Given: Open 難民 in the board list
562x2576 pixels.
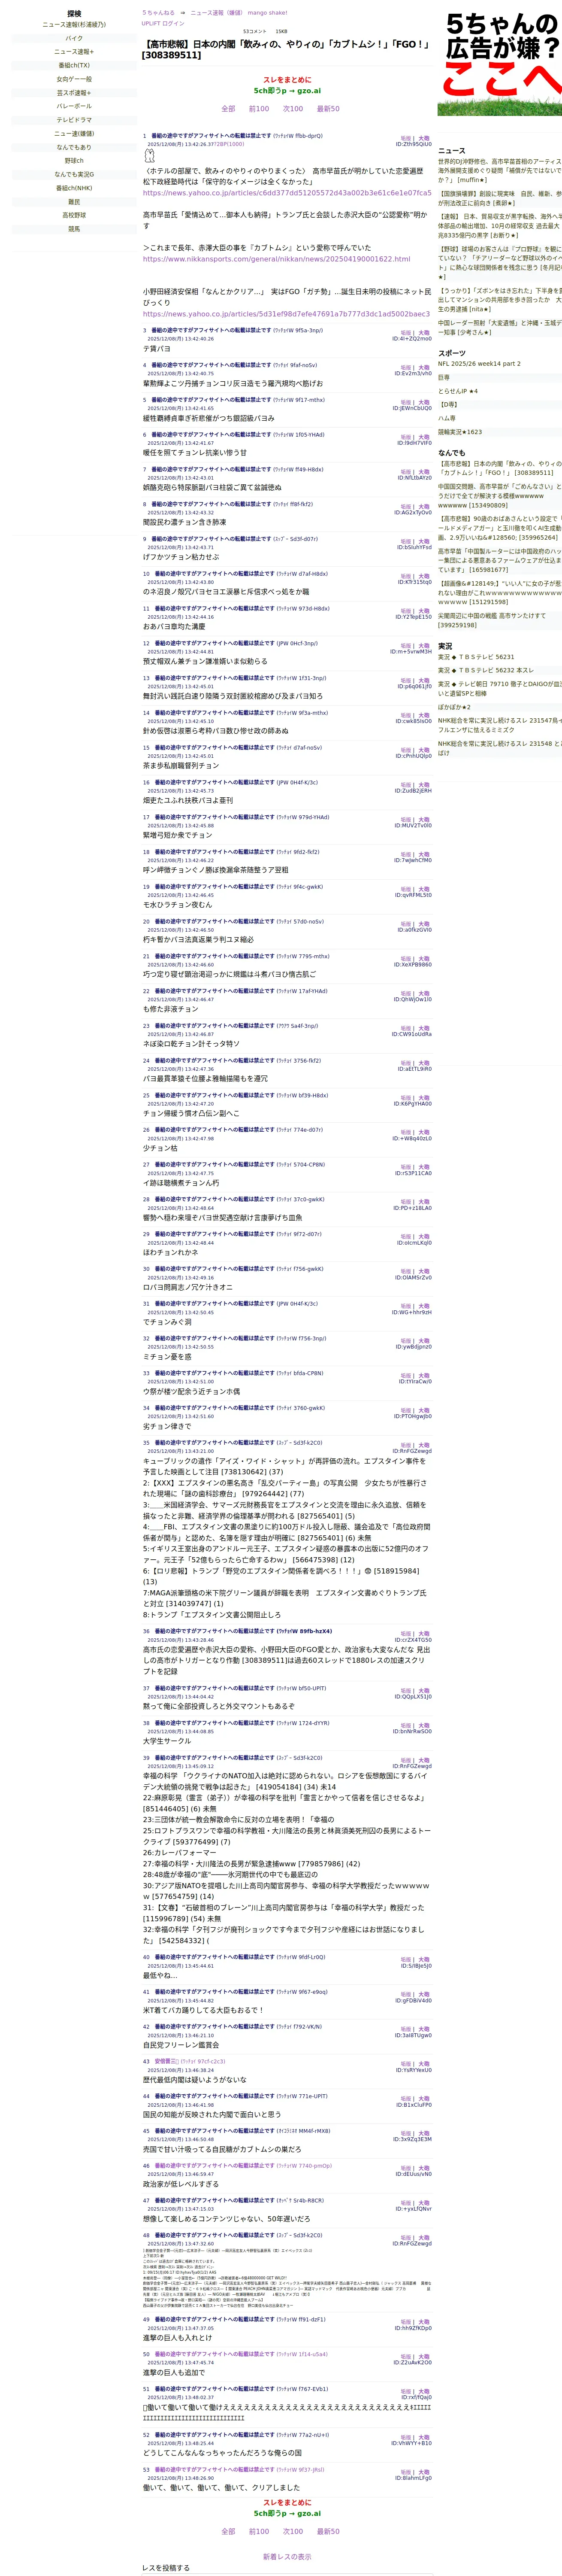Looking at the screenshot, I should click(74, 201).
